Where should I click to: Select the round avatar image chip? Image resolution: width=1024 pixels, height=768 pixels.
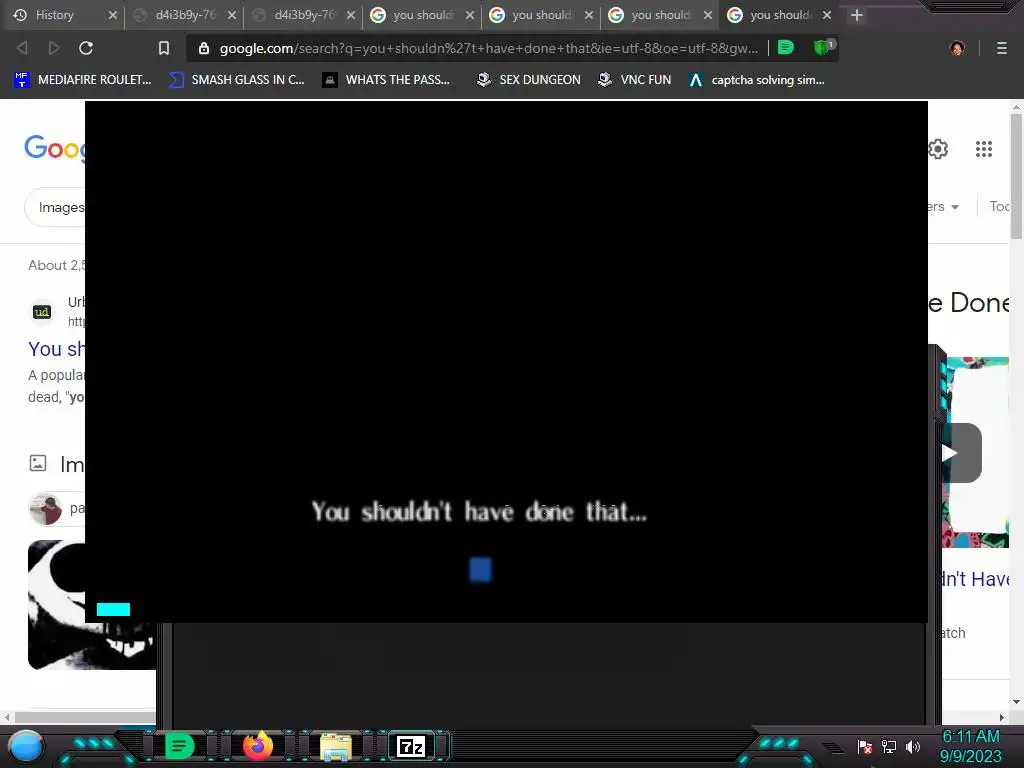[x=46, y=509]
